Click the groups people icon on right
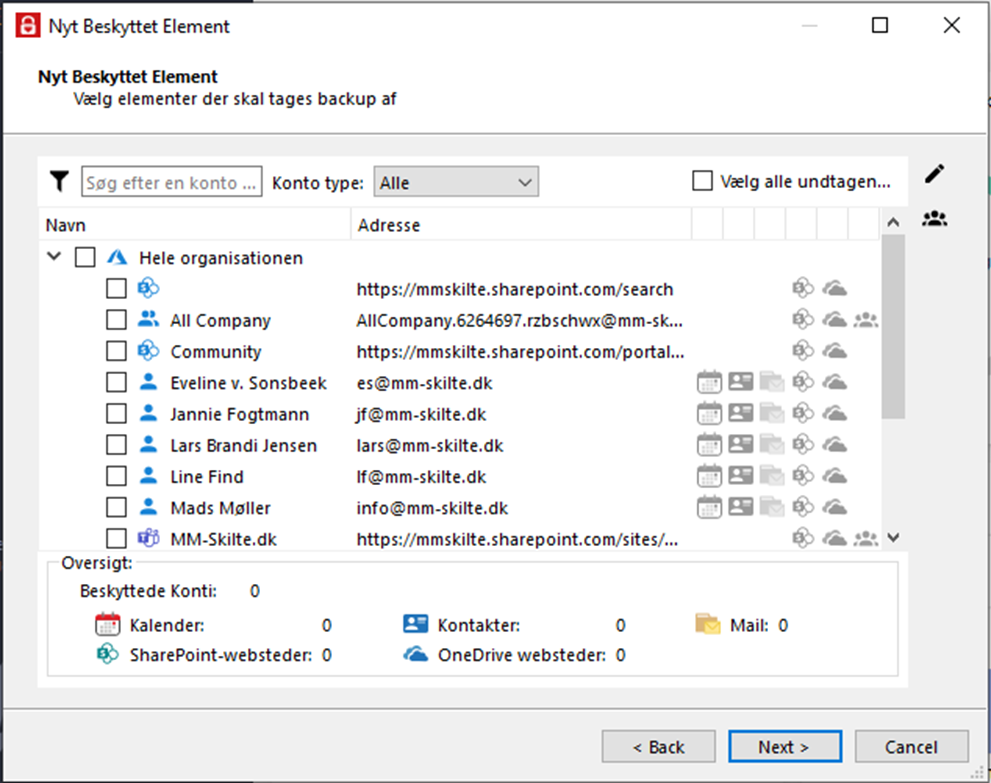Image resolution: width=991 pixels, height=783 pixels. click(934, 219)
